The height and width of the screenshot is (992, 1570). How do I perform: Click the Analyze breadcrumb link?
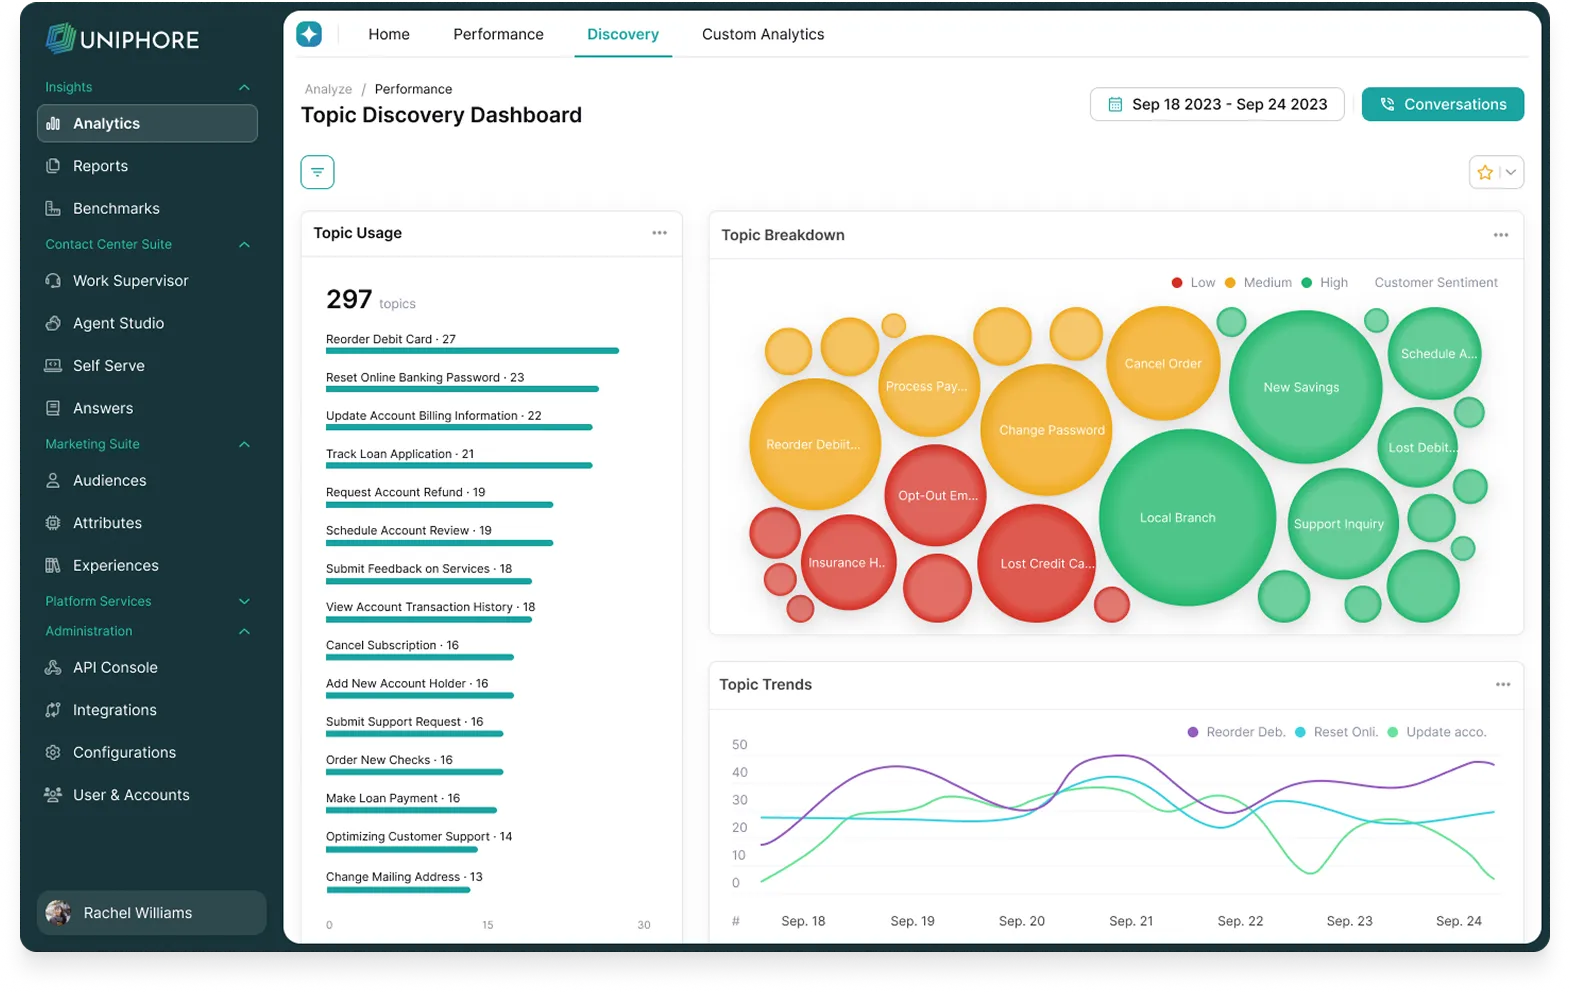tap(328, 89)
